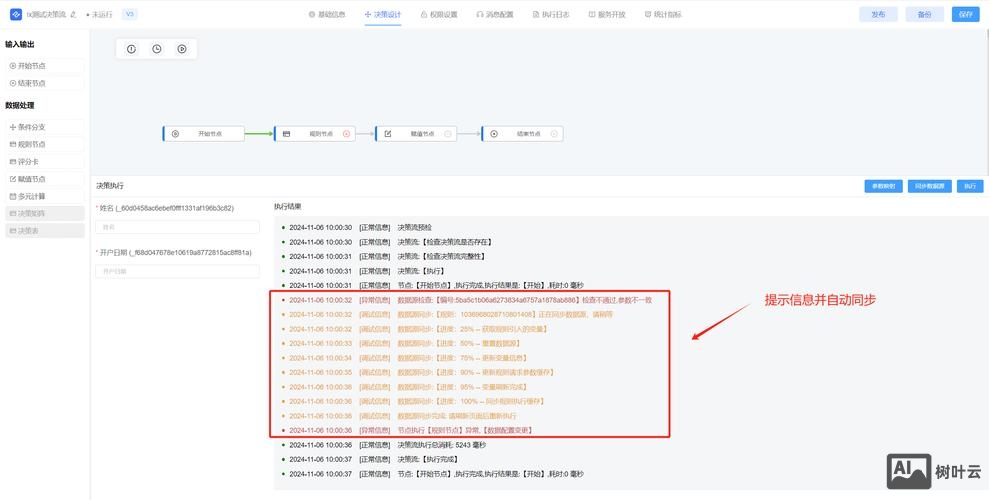Open the V3 version badge
Viewport: 989px width, 500px height.
point(129,14)
